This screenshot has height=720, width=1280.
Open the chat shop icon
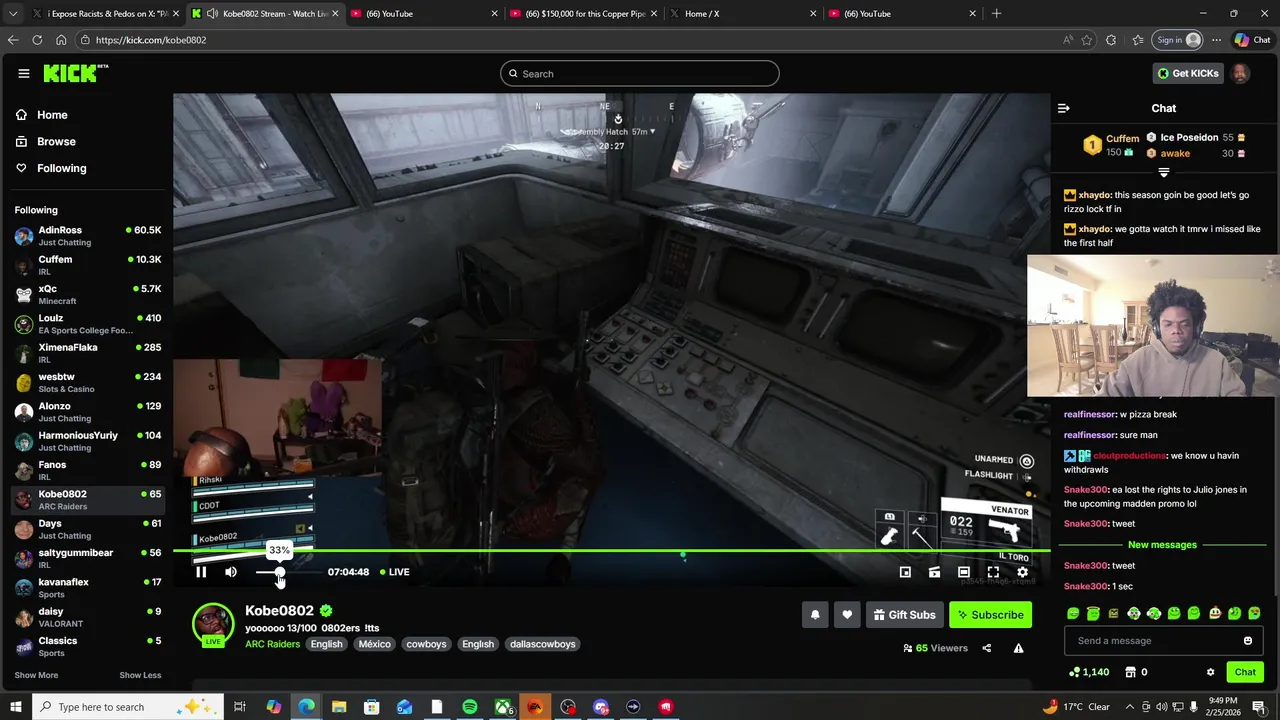pos(1130,672)
